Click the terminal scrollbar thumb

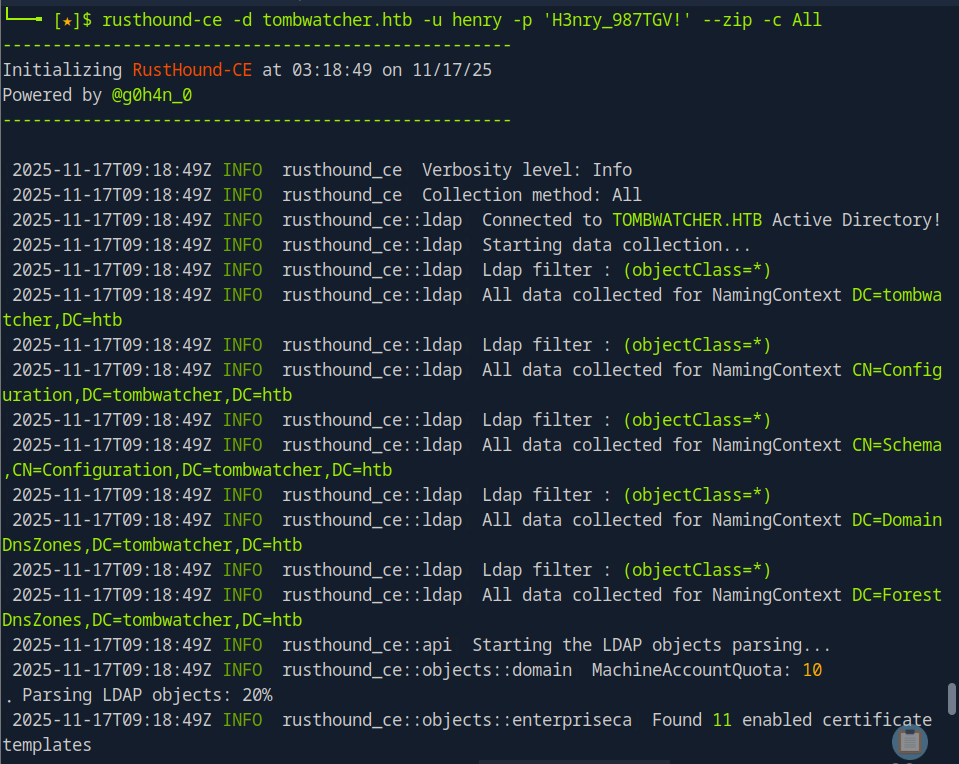(x=951, y=698)
